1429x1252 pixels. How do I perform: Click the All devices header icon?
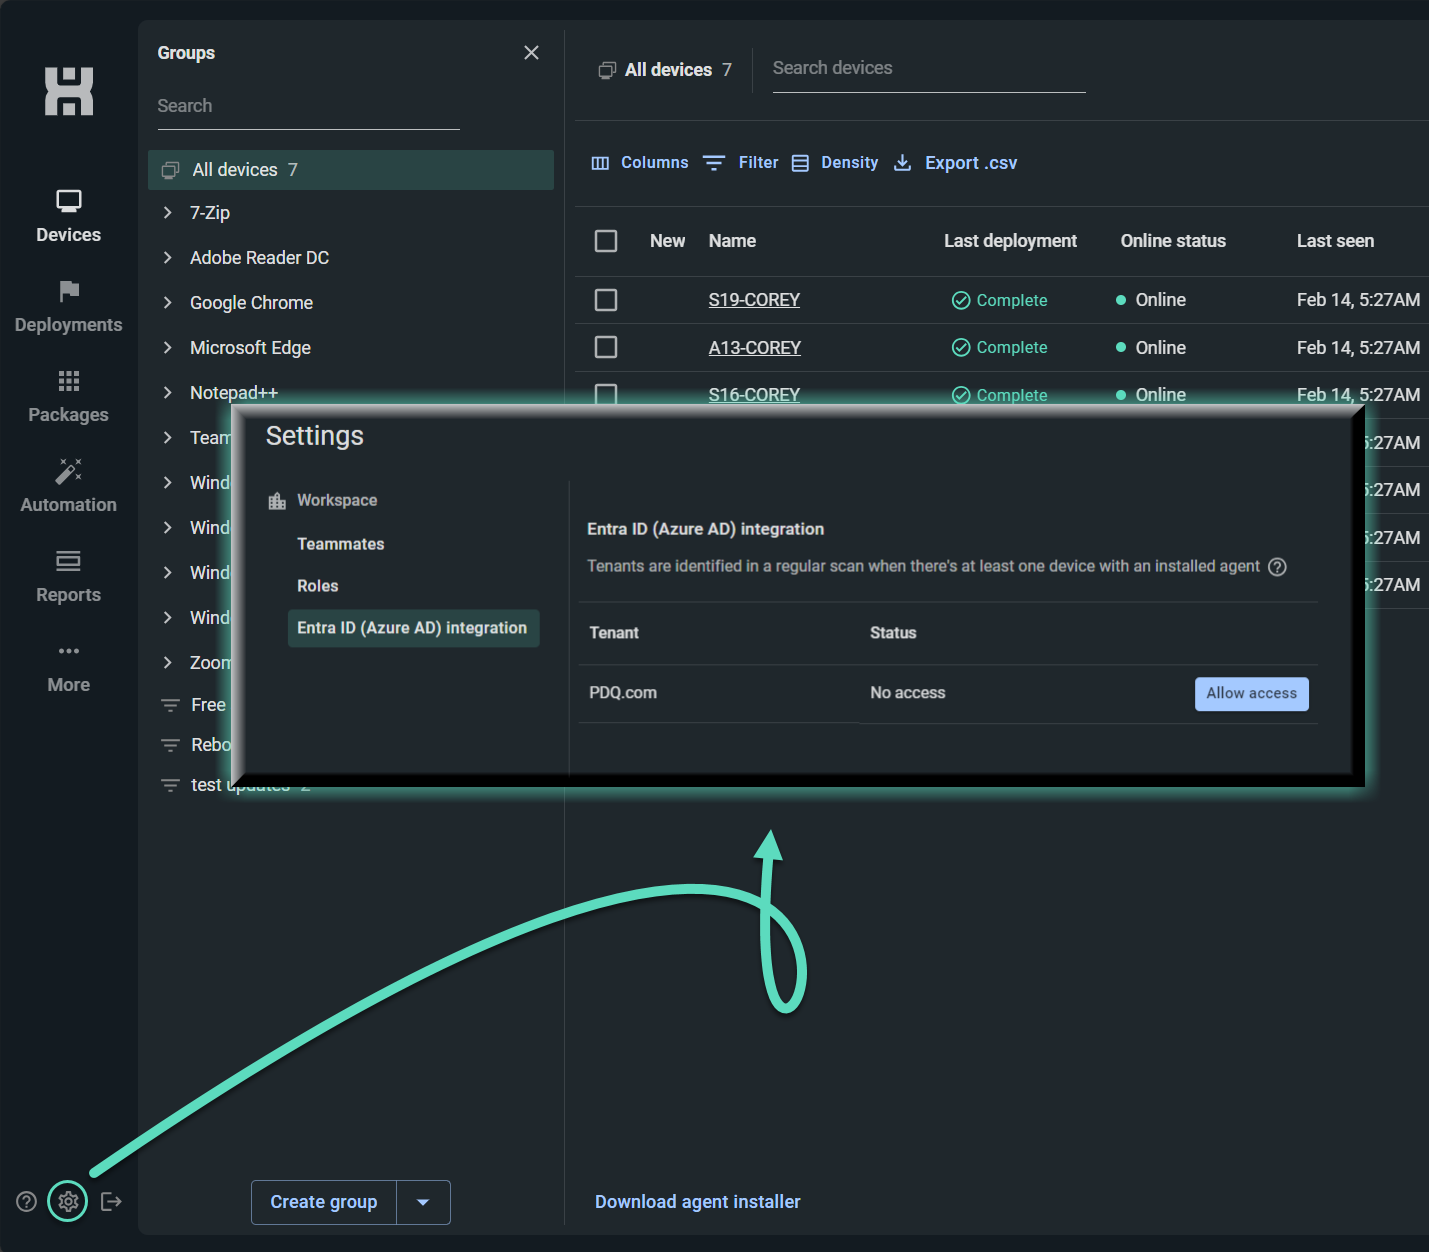point(607,70)
